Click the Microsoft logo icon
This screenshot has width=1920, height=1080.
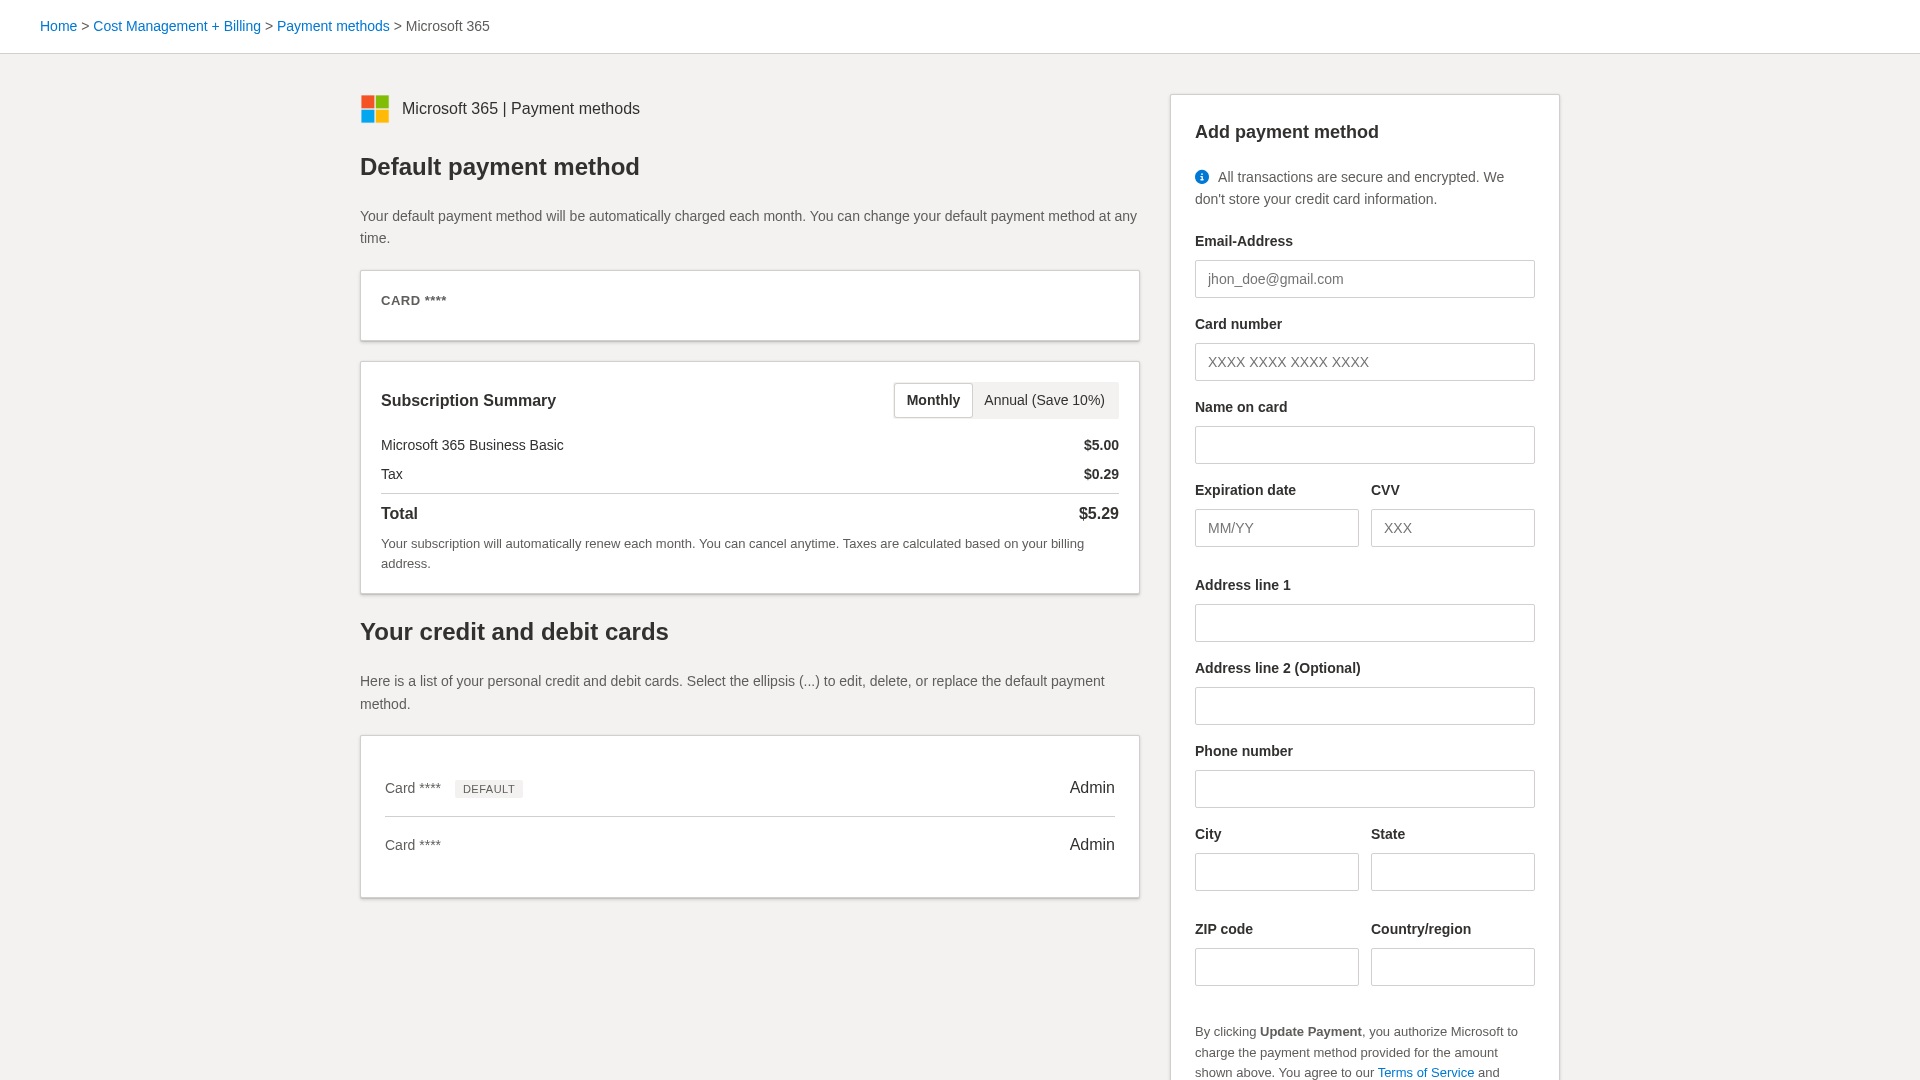coord(375,109)
